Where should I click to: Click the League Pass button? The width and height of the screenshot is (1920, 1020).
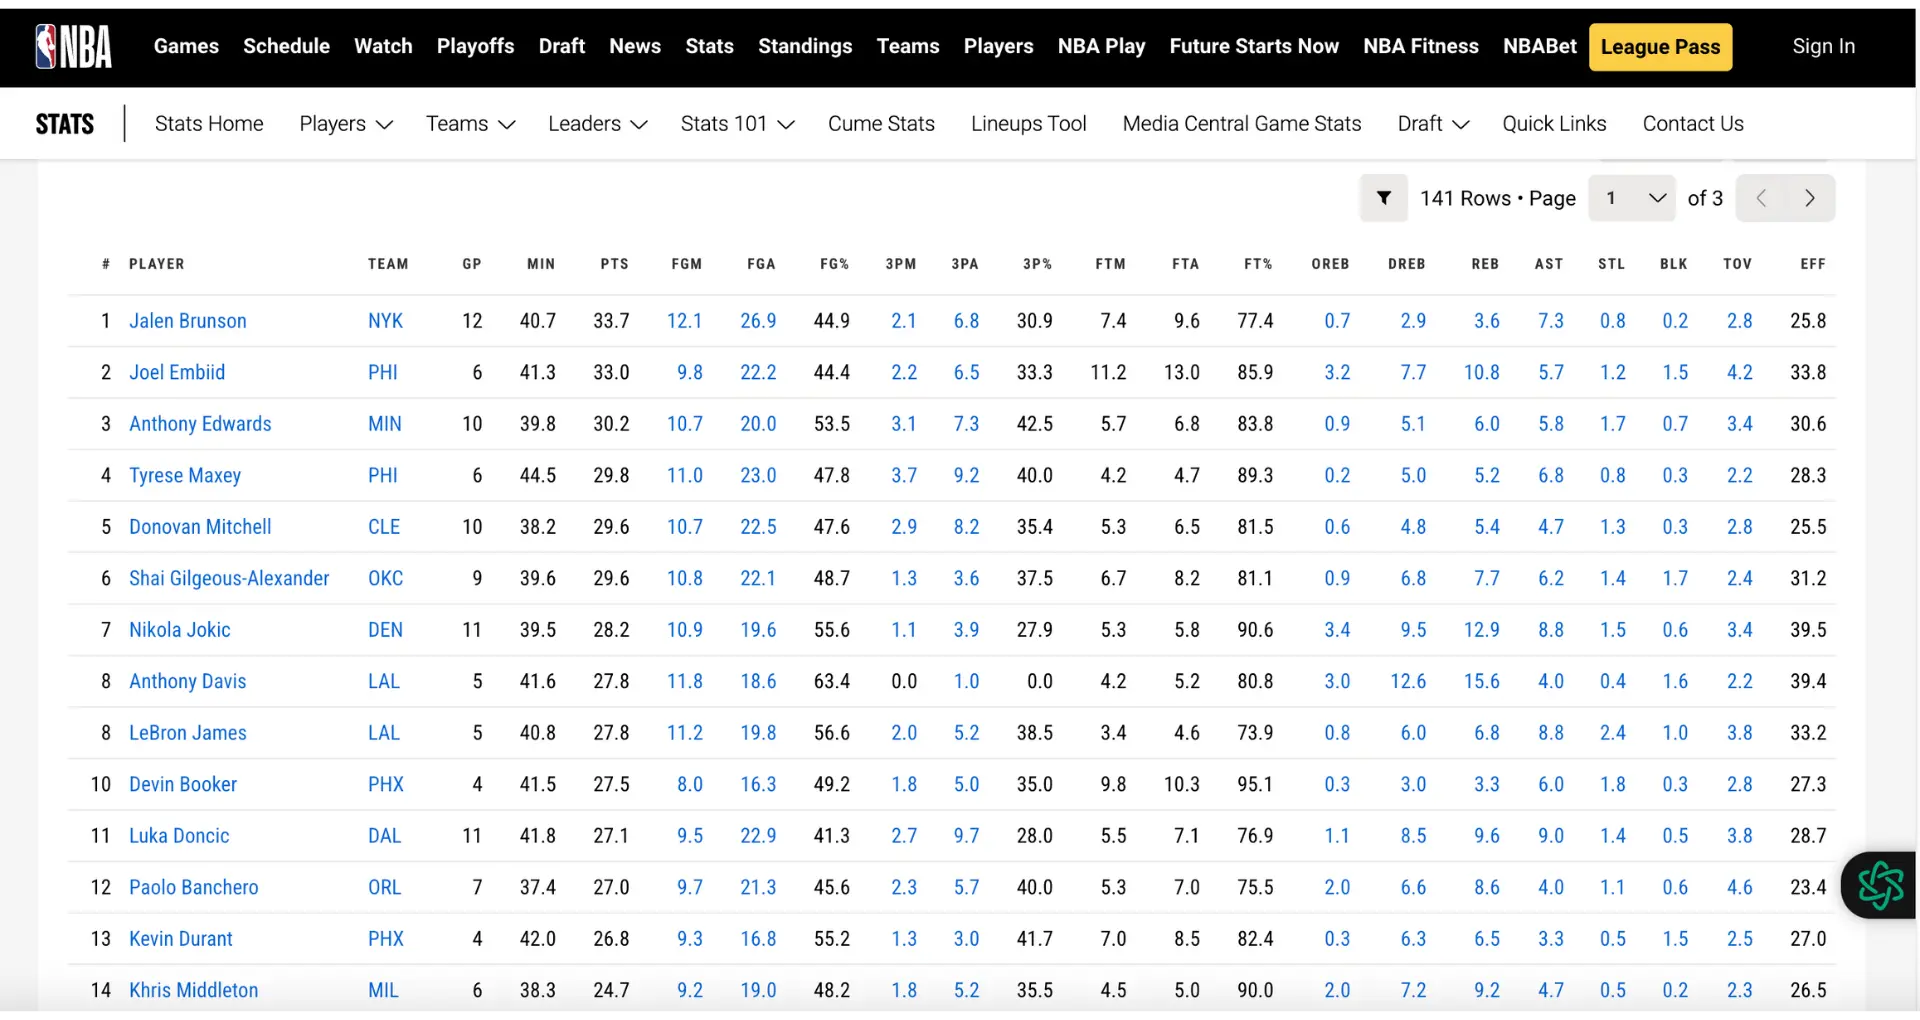[x=1660, y=47]
